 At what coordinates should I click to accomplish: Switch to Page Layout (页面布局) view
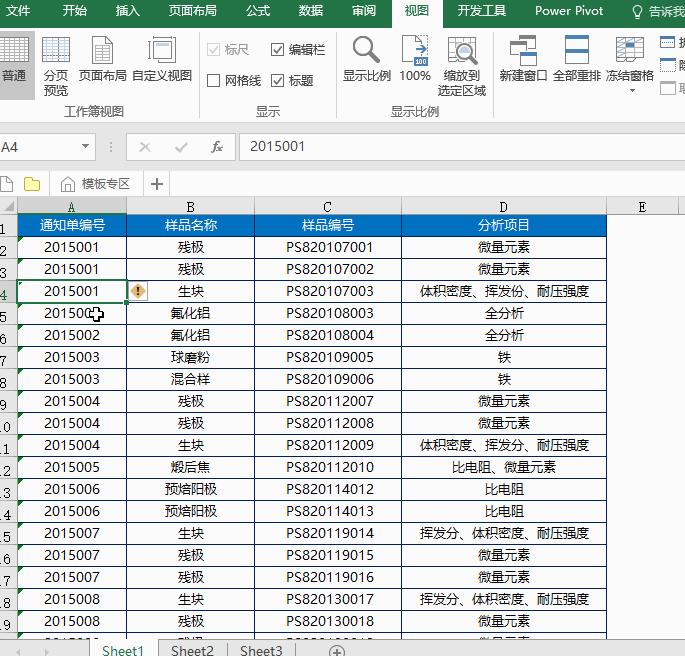click(x=103, y=59)
